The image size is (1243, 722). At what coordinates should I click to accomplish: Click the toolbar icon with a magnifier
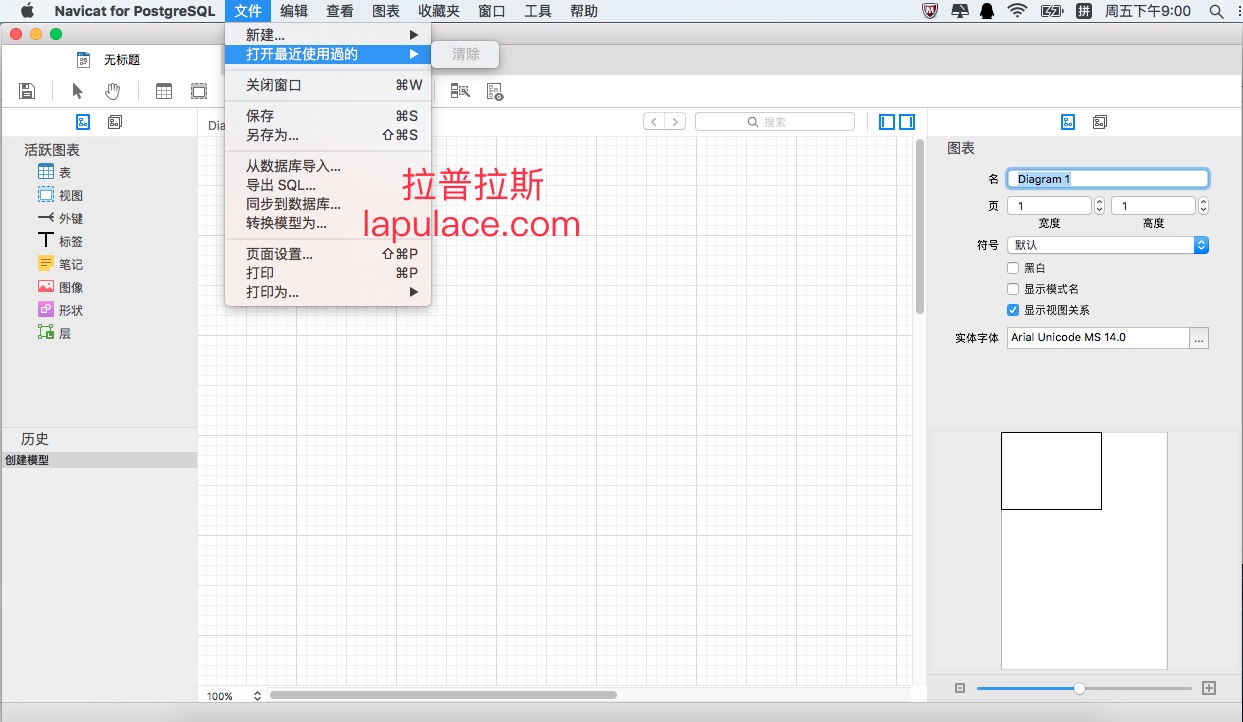[460, 91]
